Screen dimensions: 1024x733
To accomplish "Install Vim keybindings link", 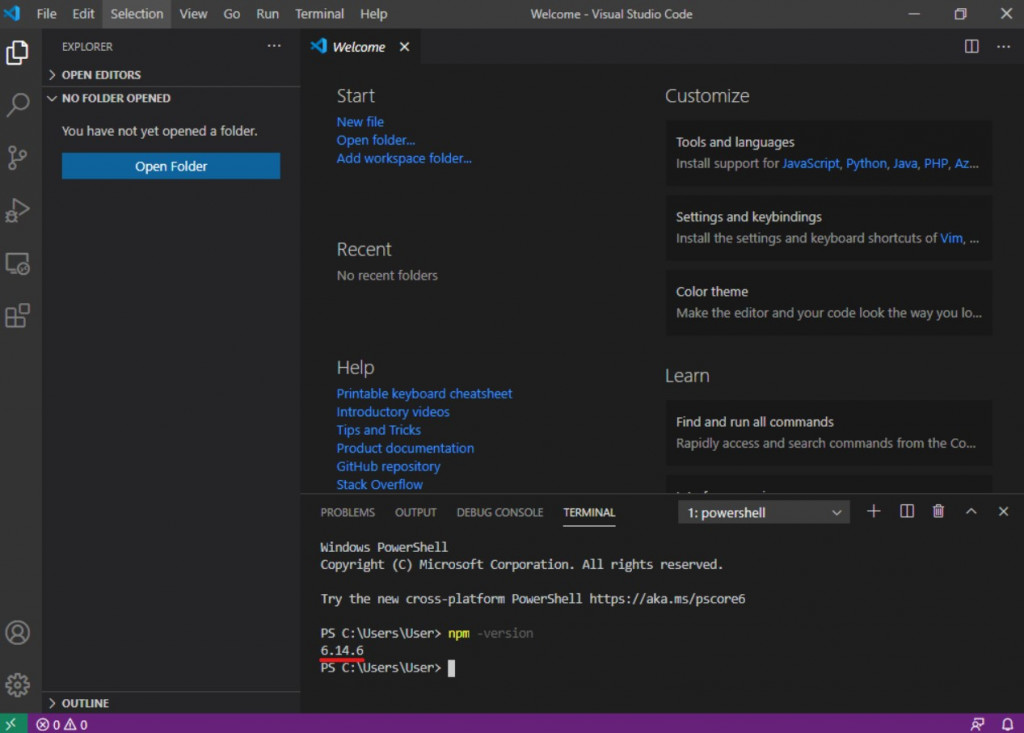I will 951,238.
